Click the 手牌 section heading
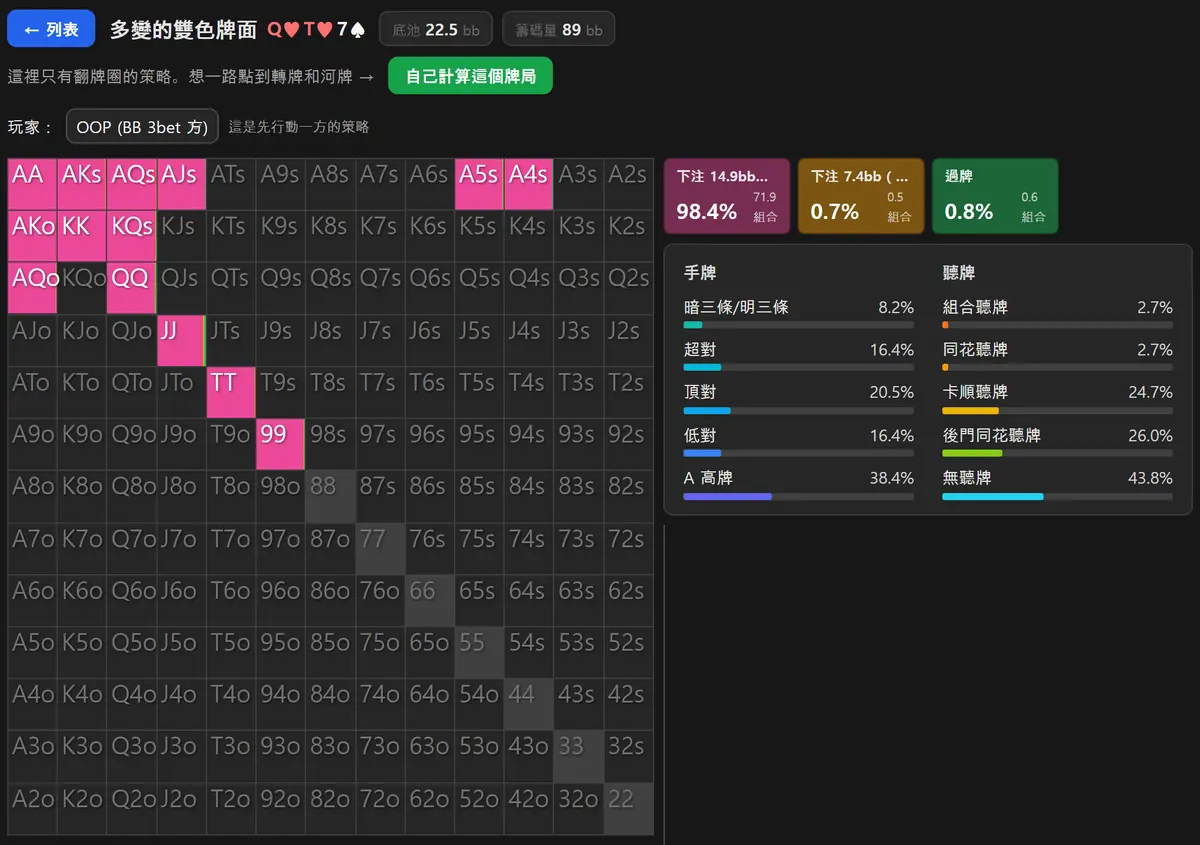1200x845 pixels. pos(700,272)
